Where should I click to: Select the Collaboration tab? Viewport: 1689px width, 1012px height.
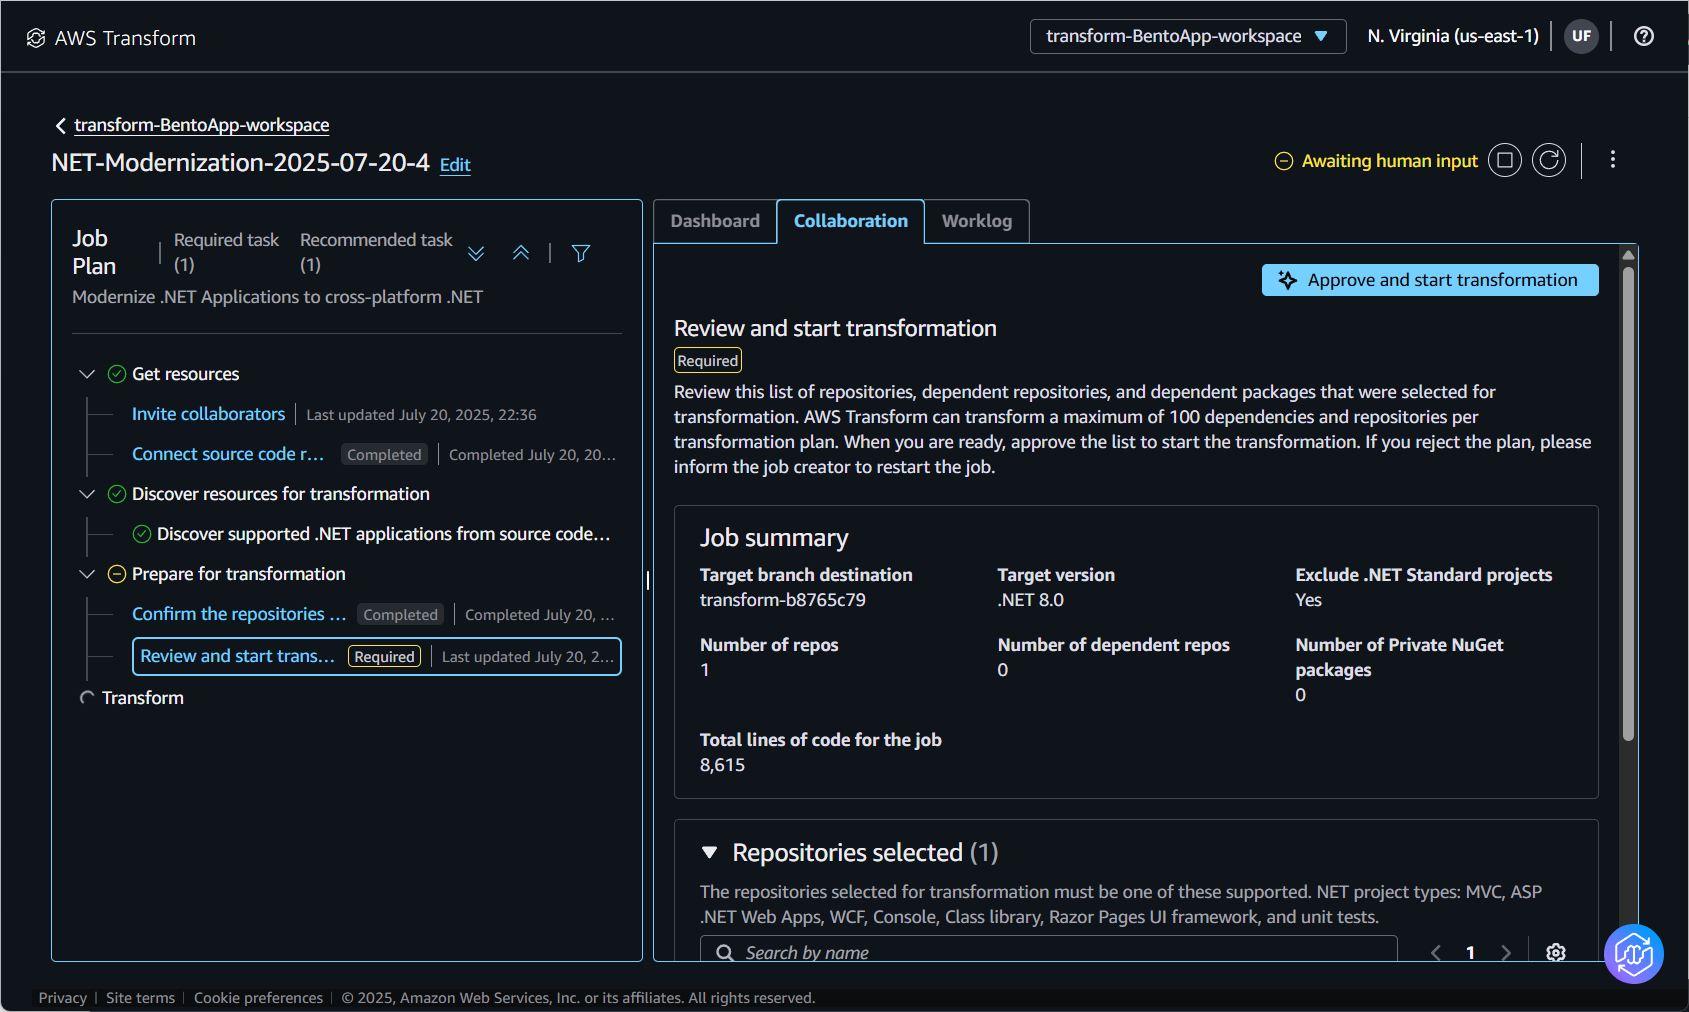coord(851,221)
